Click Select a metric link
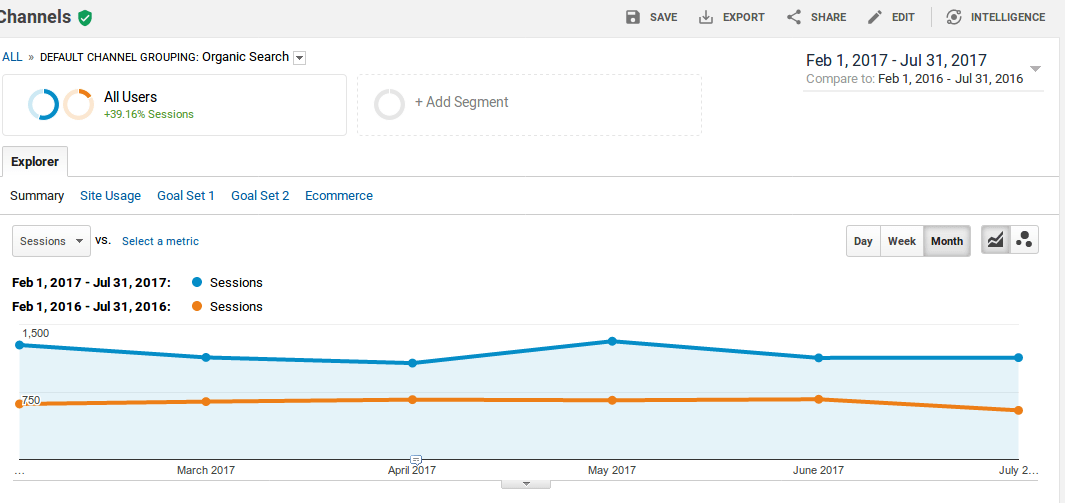 (x=160, y=241)
